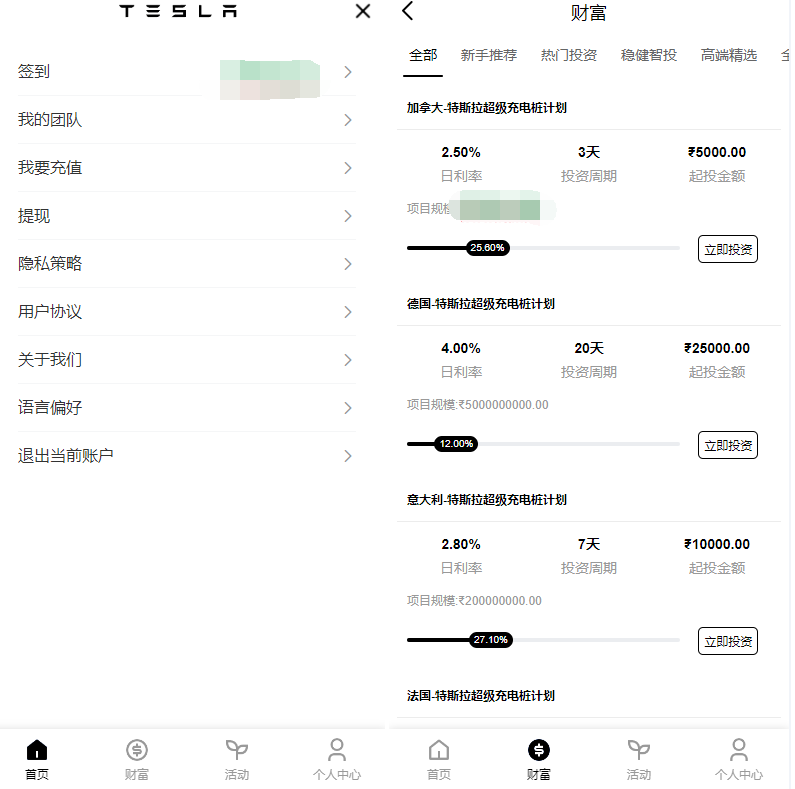Click the TESLA logo at top

pyautogui.click(x=178, y=11)
